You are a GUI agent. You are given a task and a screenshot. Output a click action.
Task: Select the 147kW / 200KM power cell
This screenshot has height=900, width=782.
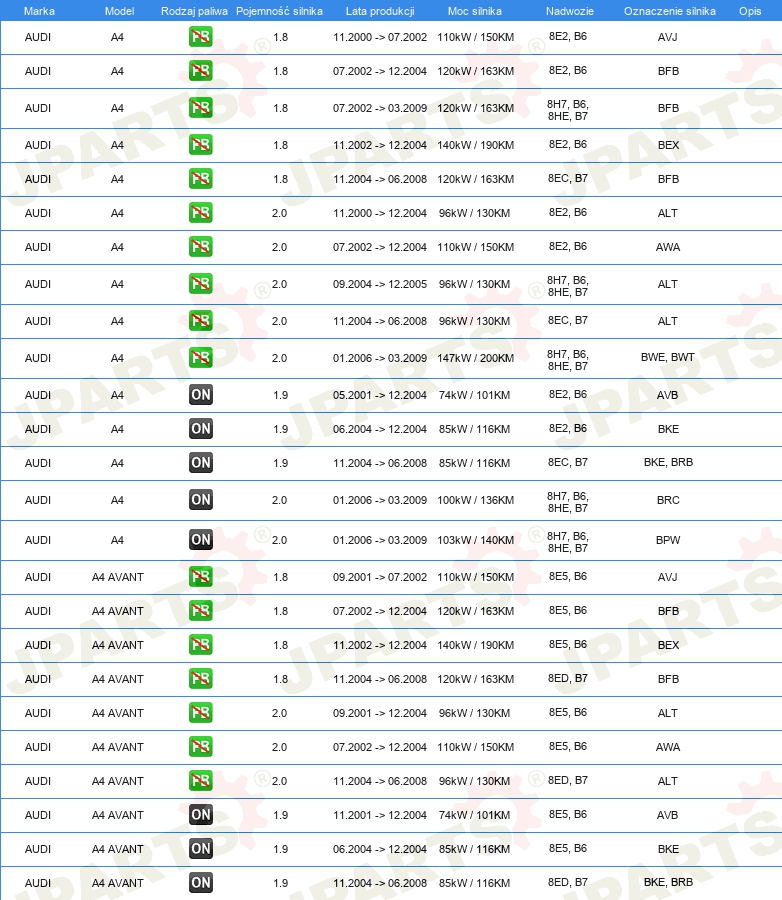click(x=475, y=358)
